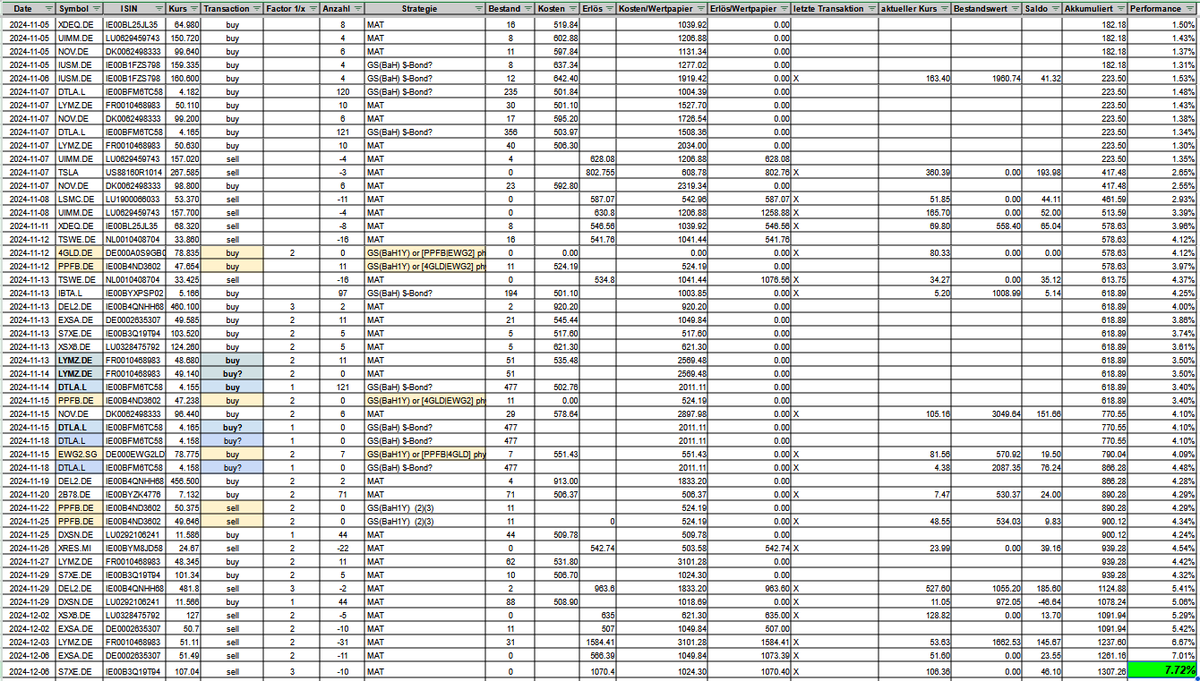Open the Saldo column filter dropdown
The width and height of the screenshot is (1200, 681).
(1056, 7)
